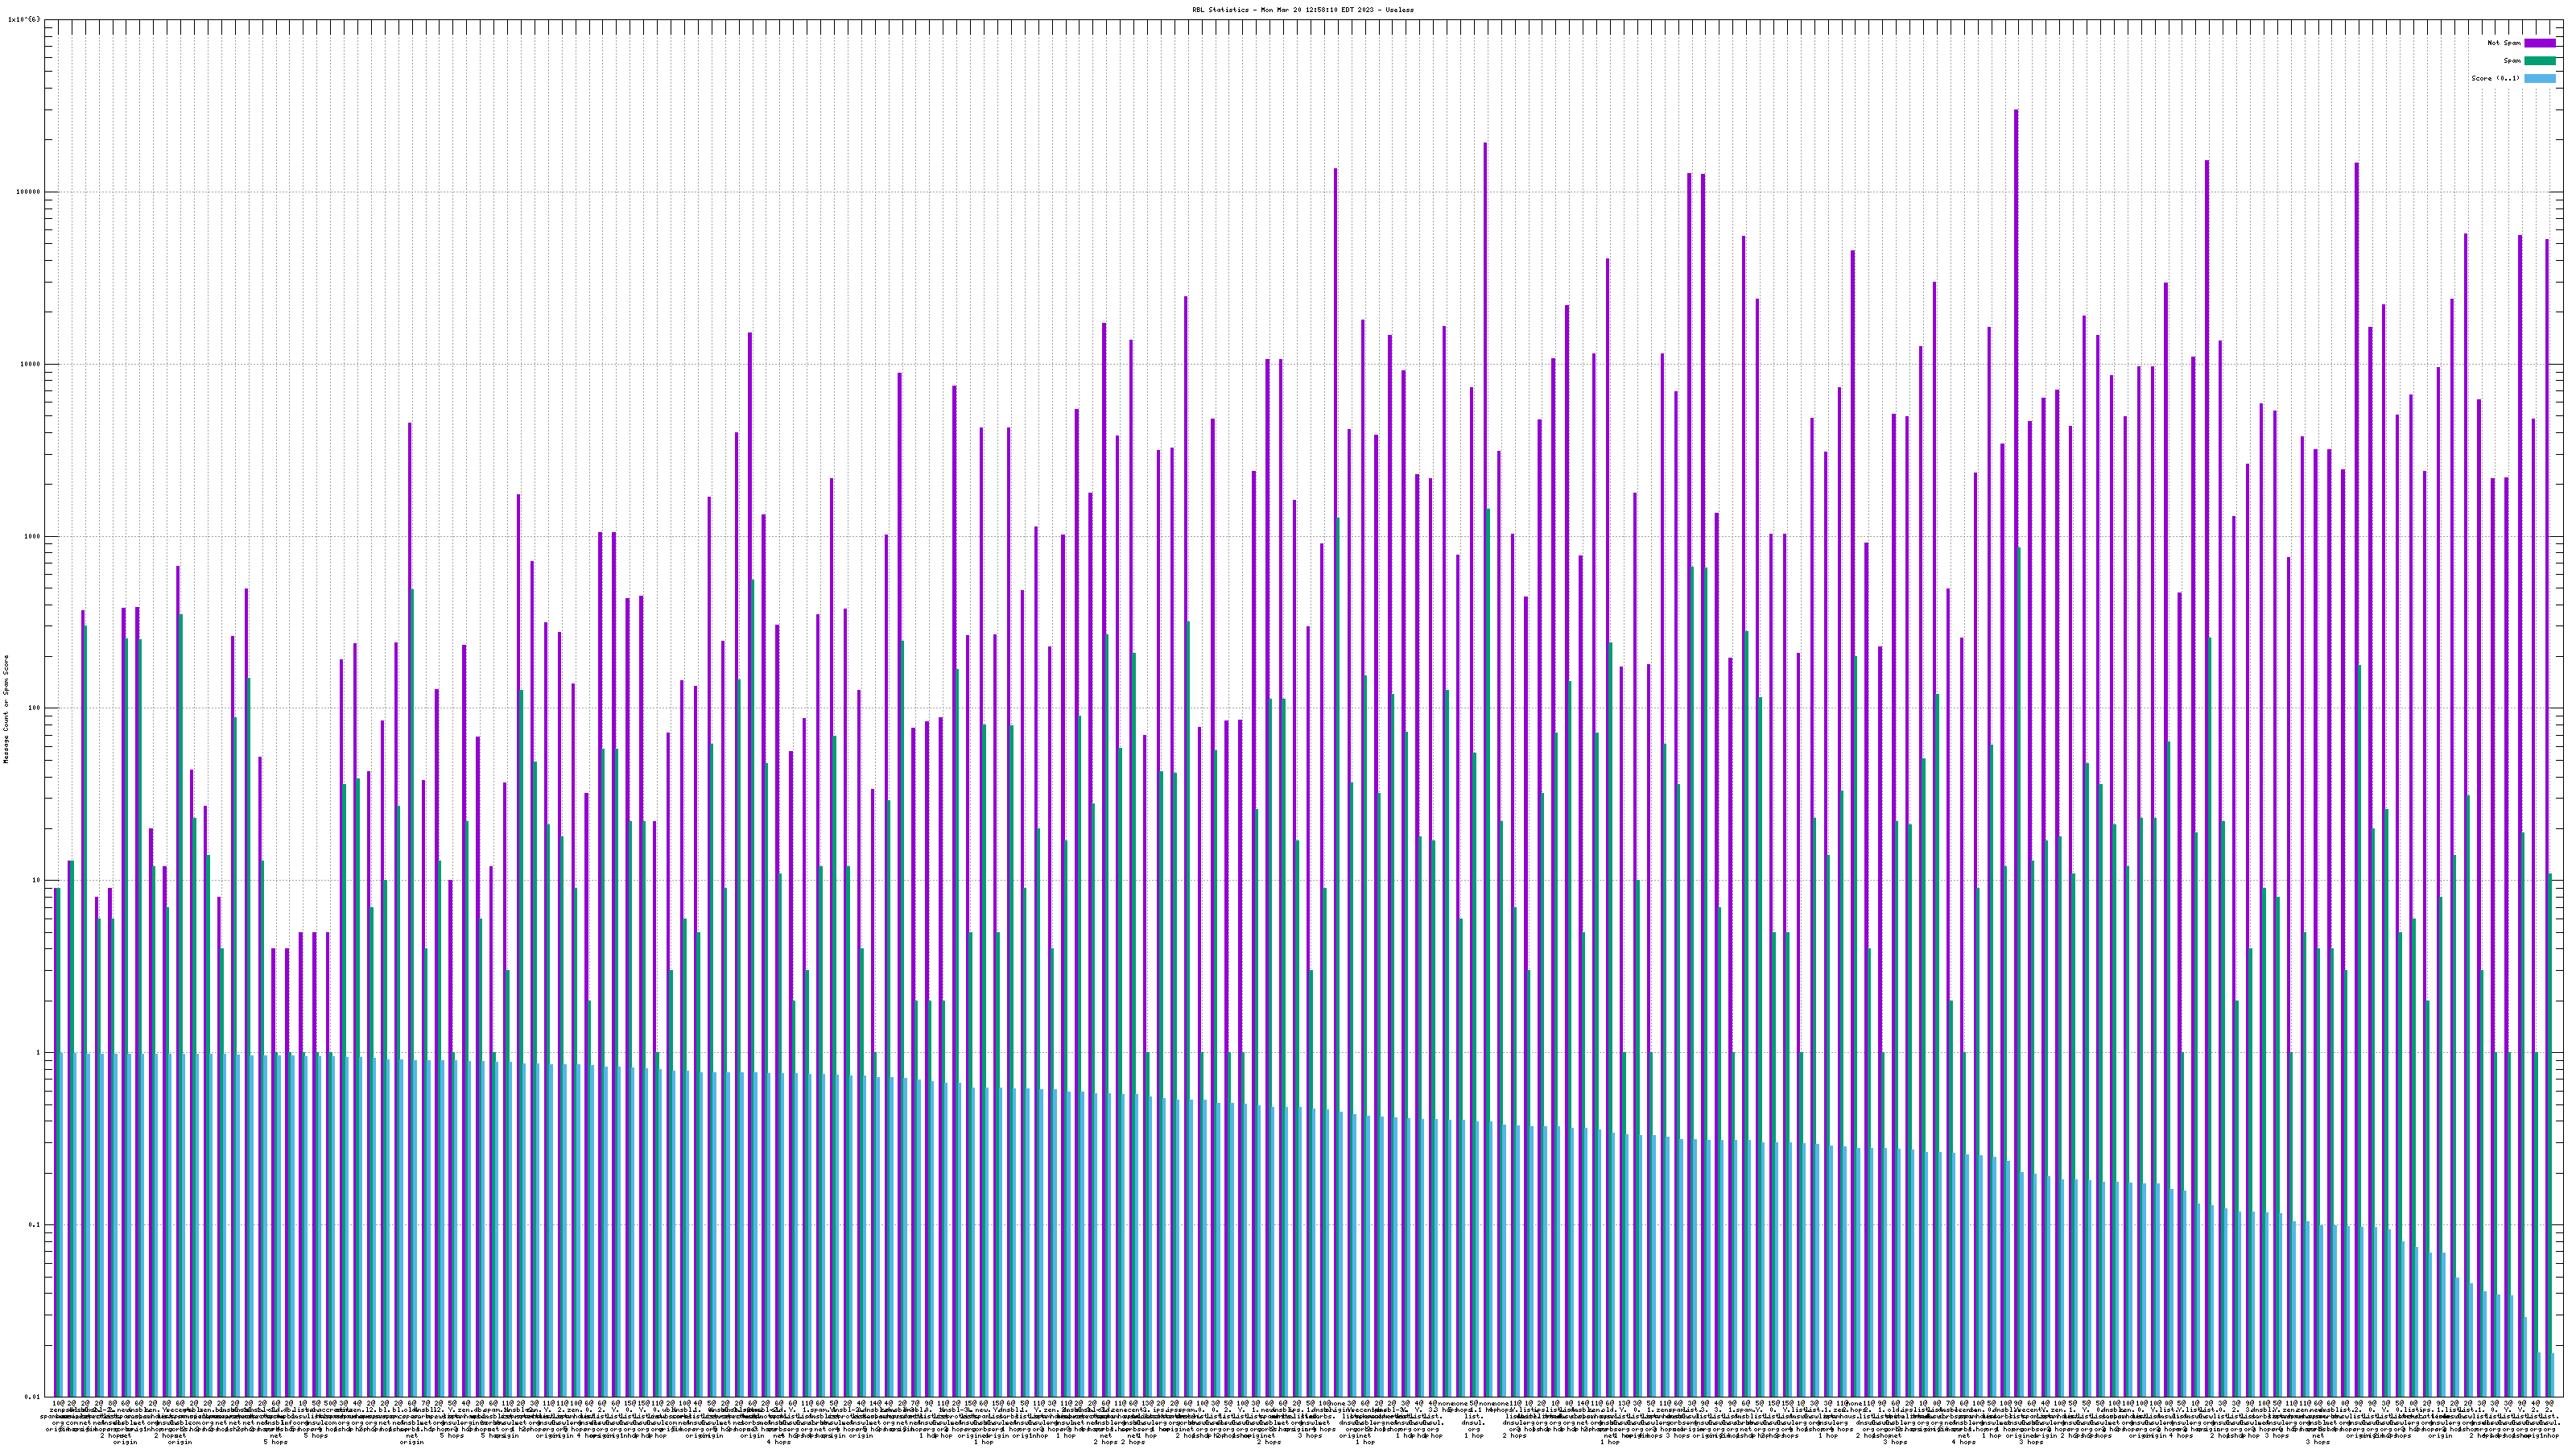Click the 1 y-axis tick label

(37, 1052)
